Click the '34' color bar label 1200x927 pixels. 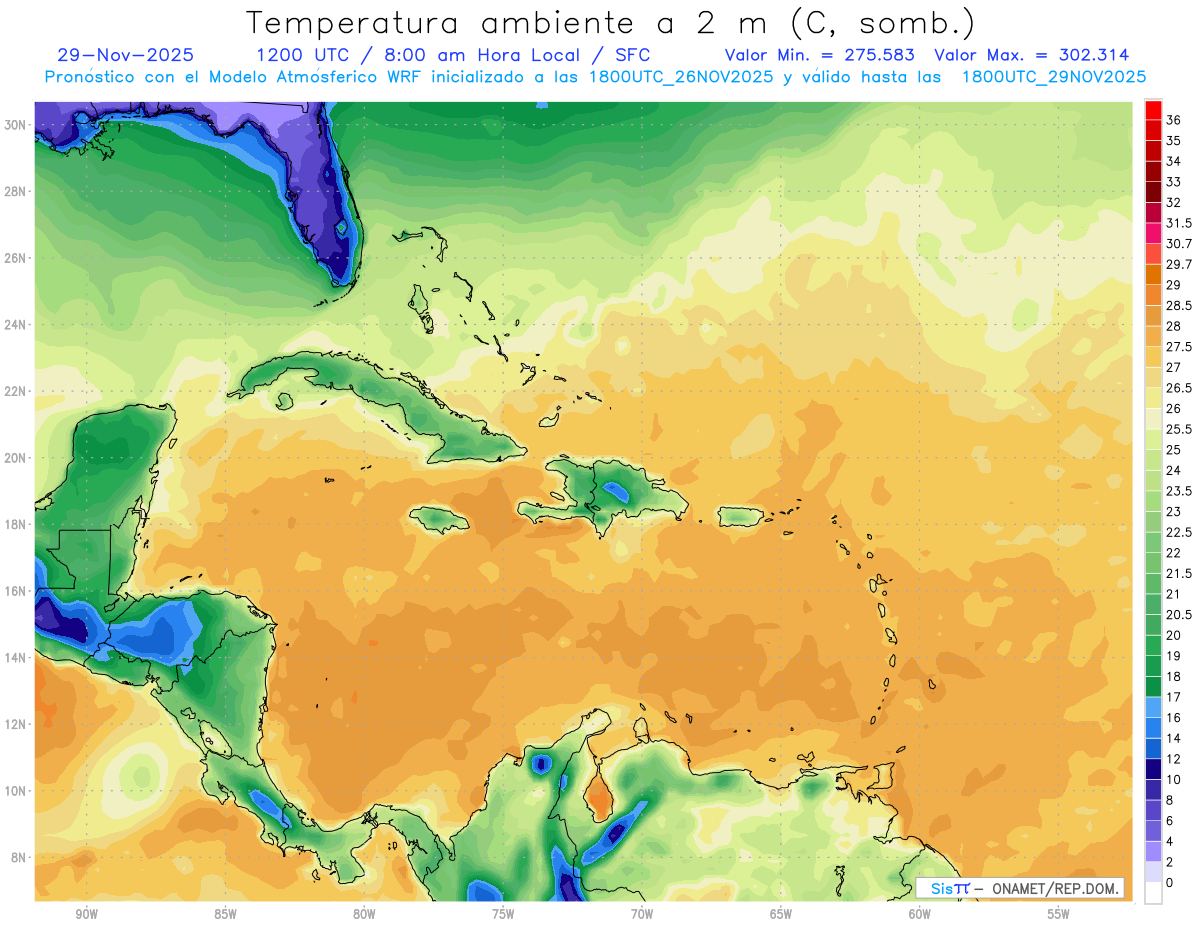(x=1174, y=161)
